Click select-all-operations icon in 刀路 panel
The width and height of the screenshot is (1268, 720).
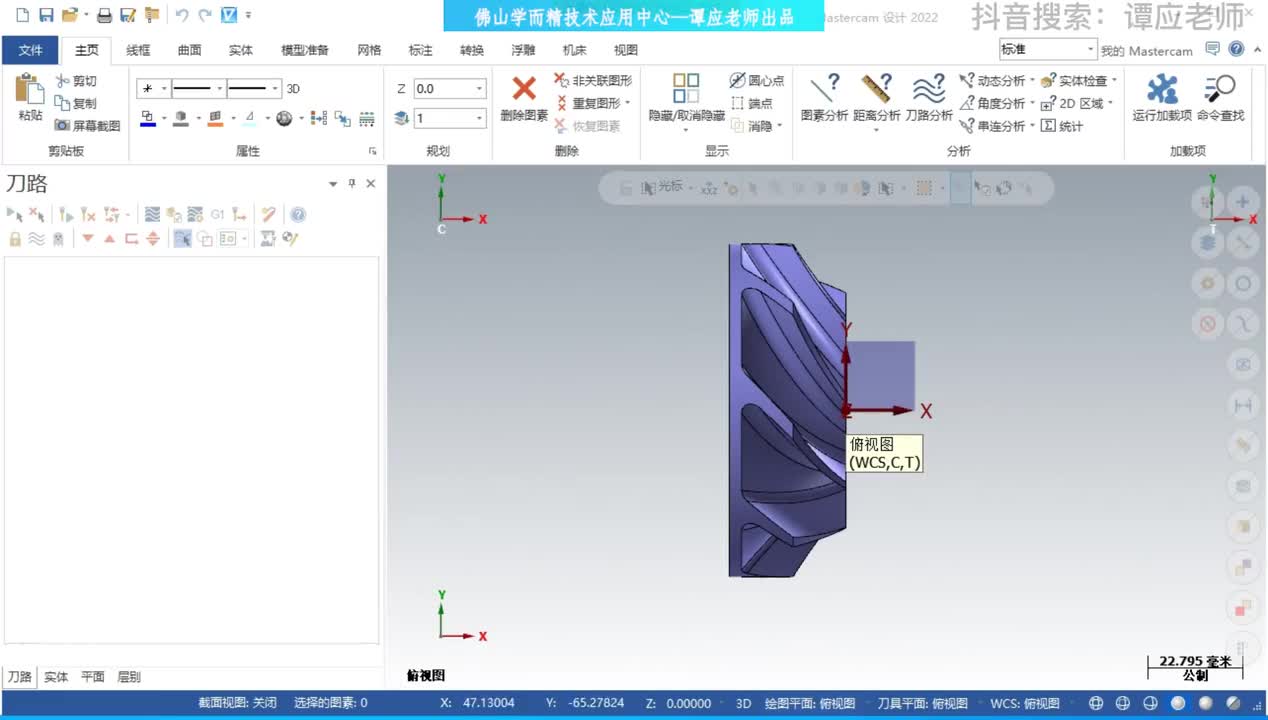(x=14, y=214)
